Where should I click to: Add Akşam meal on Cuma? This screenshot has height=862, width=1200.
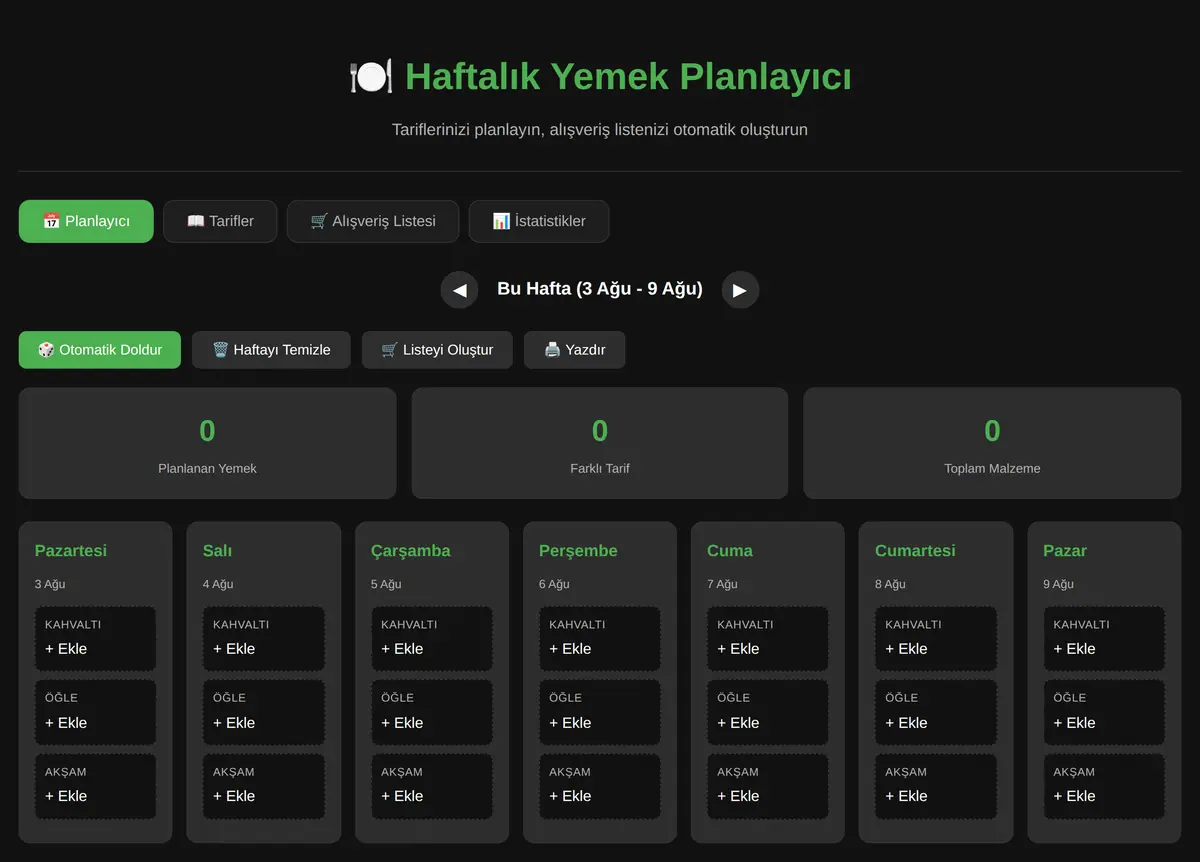coord(767,786)
